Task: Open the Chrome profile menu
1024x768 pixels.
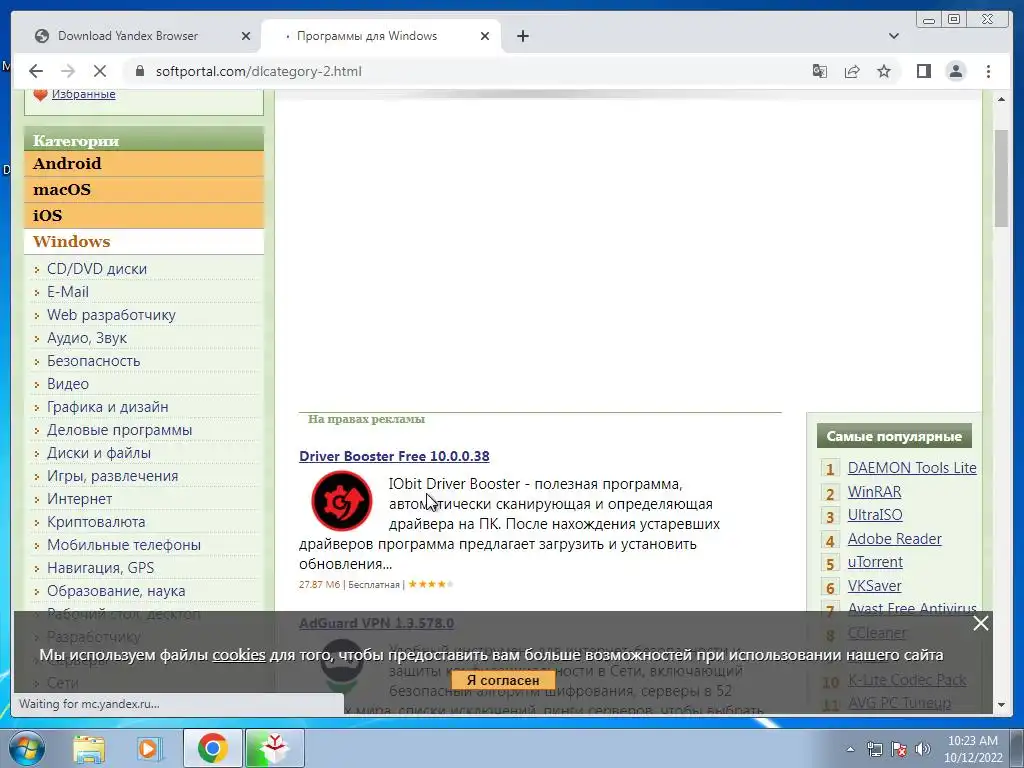Action: point(955,71)
